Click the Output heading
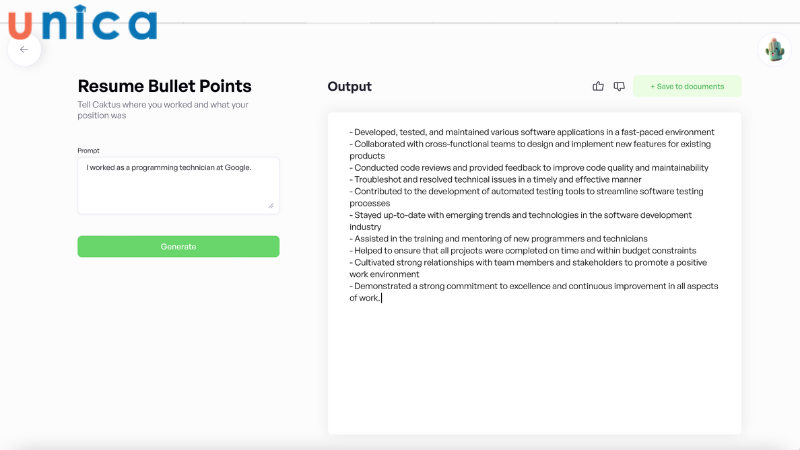The image size is (800, 450). [x=349, y=86]
